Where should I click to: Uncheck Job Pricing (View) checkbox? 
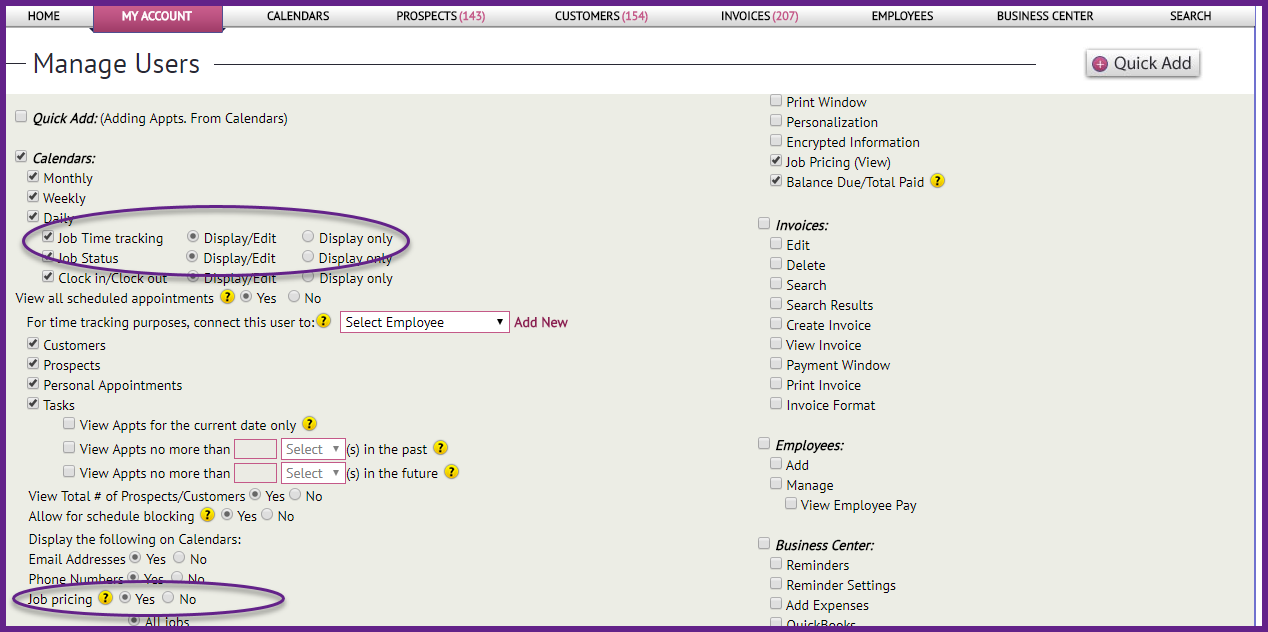coord(776,161)
